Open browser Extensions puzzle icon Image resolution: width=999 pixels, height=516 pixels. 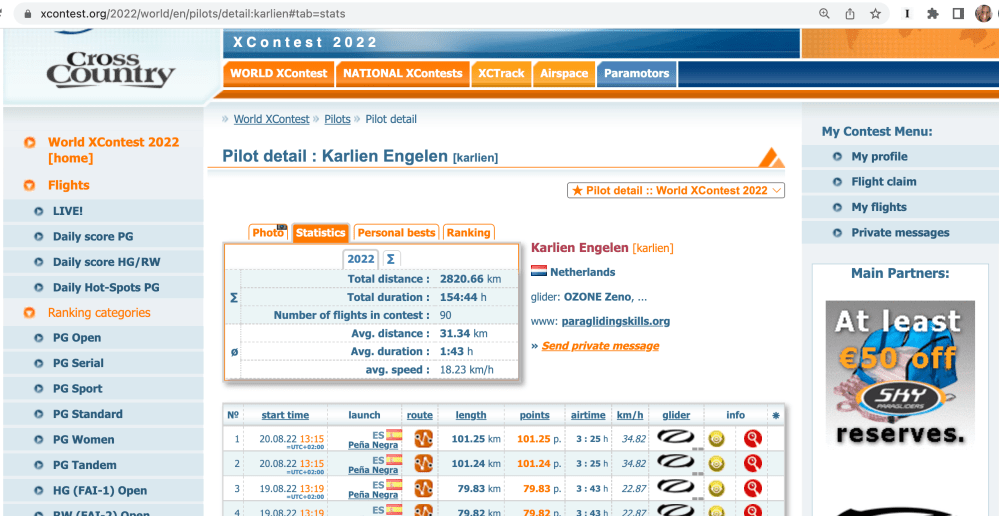932,14
